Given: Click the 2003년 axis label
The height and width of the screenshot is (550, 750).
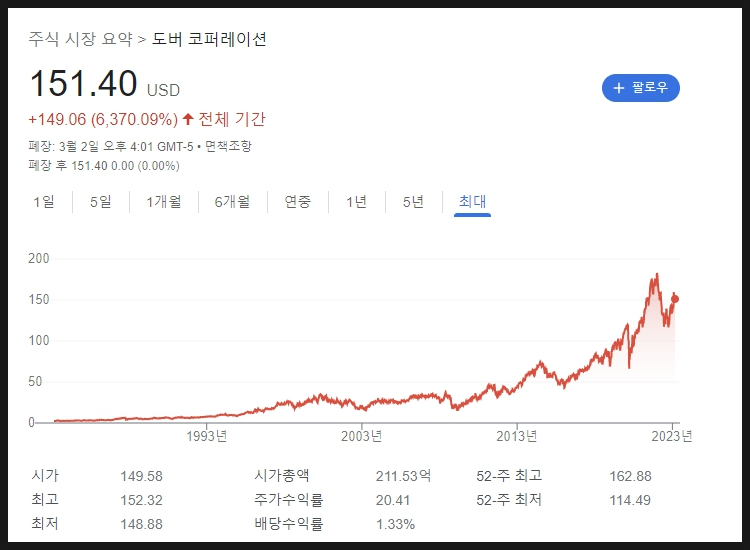Looking at the screenshot, I should (x=362, y=436).
